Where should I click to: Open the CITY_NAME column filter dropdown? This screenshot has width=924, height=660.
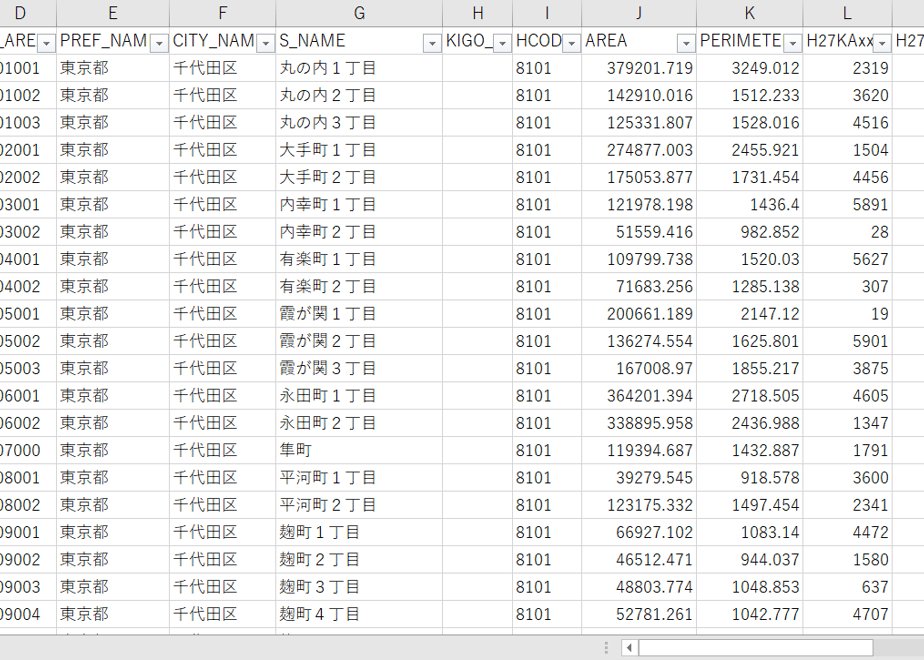[x=266, y=43]
